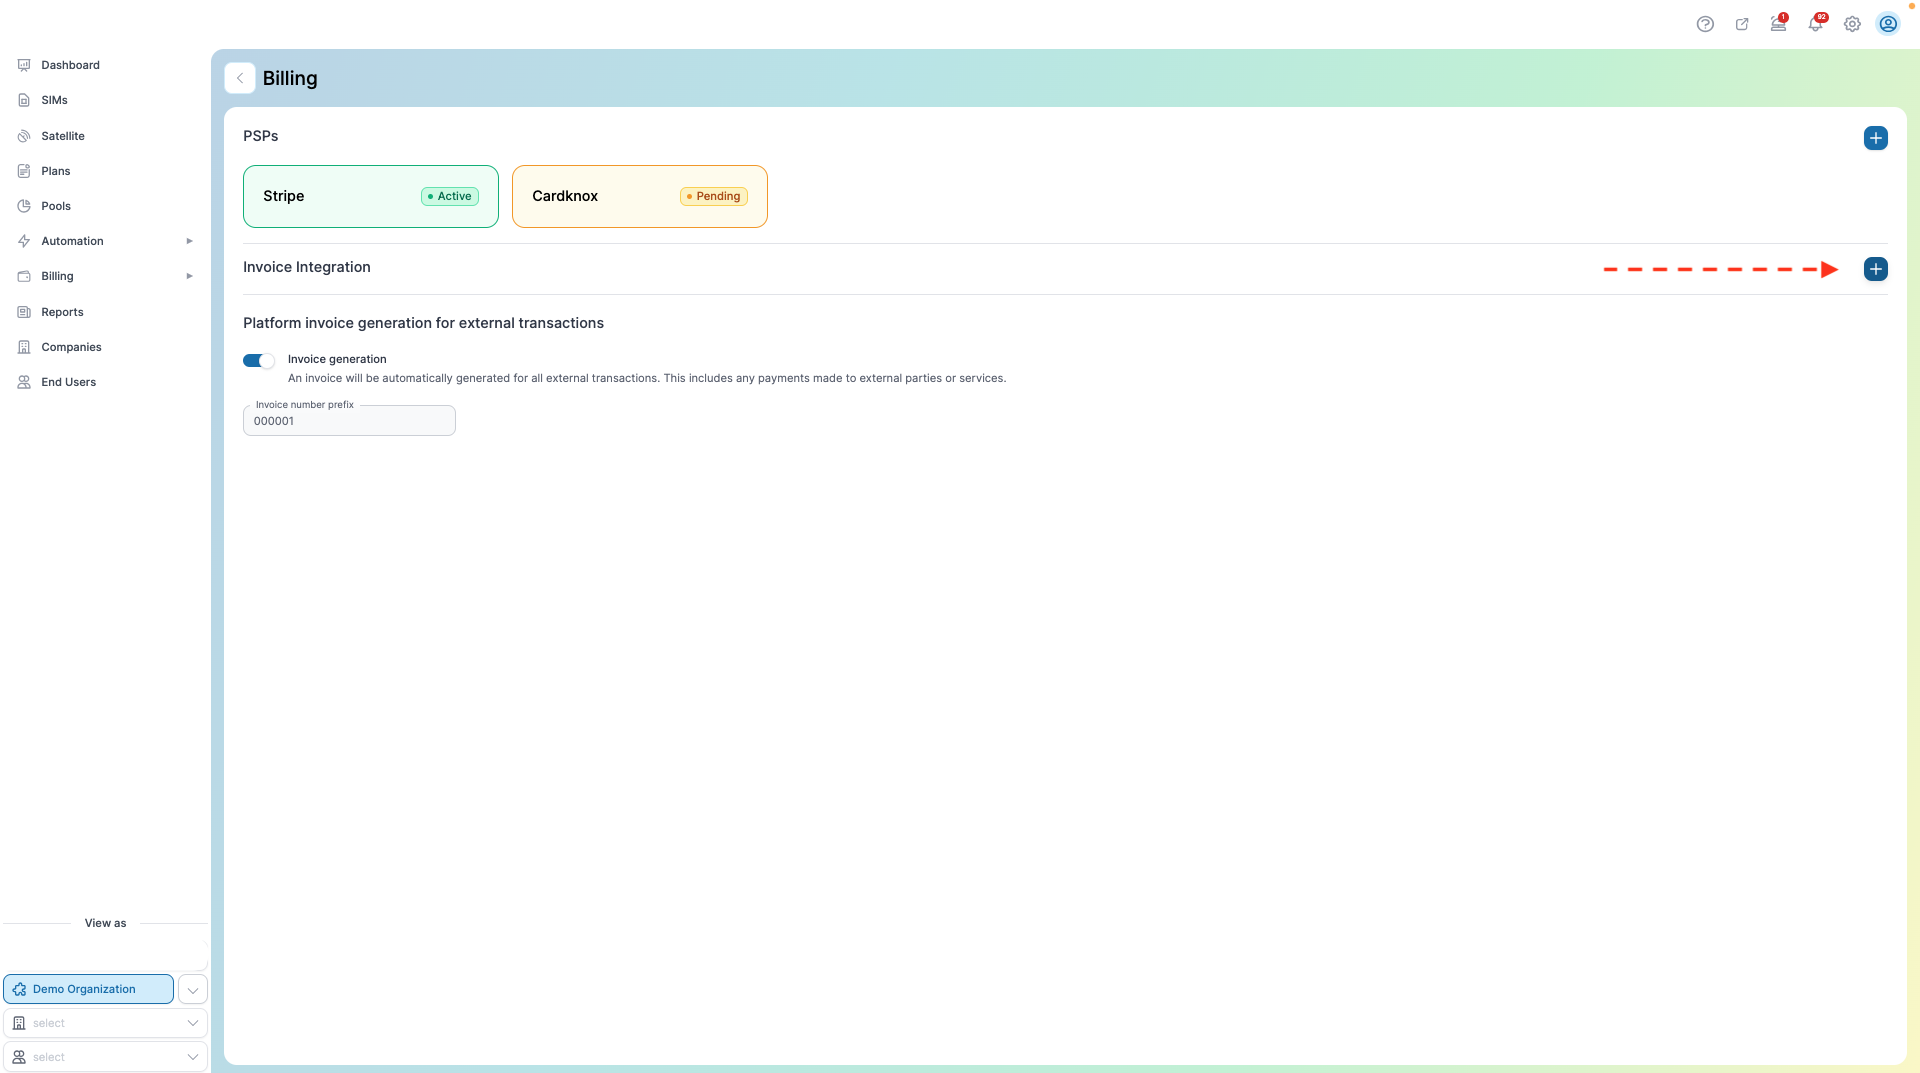Open End Users in the sidebar
The height and width of the screenshot is (1073, 1920).
(68, 382)
